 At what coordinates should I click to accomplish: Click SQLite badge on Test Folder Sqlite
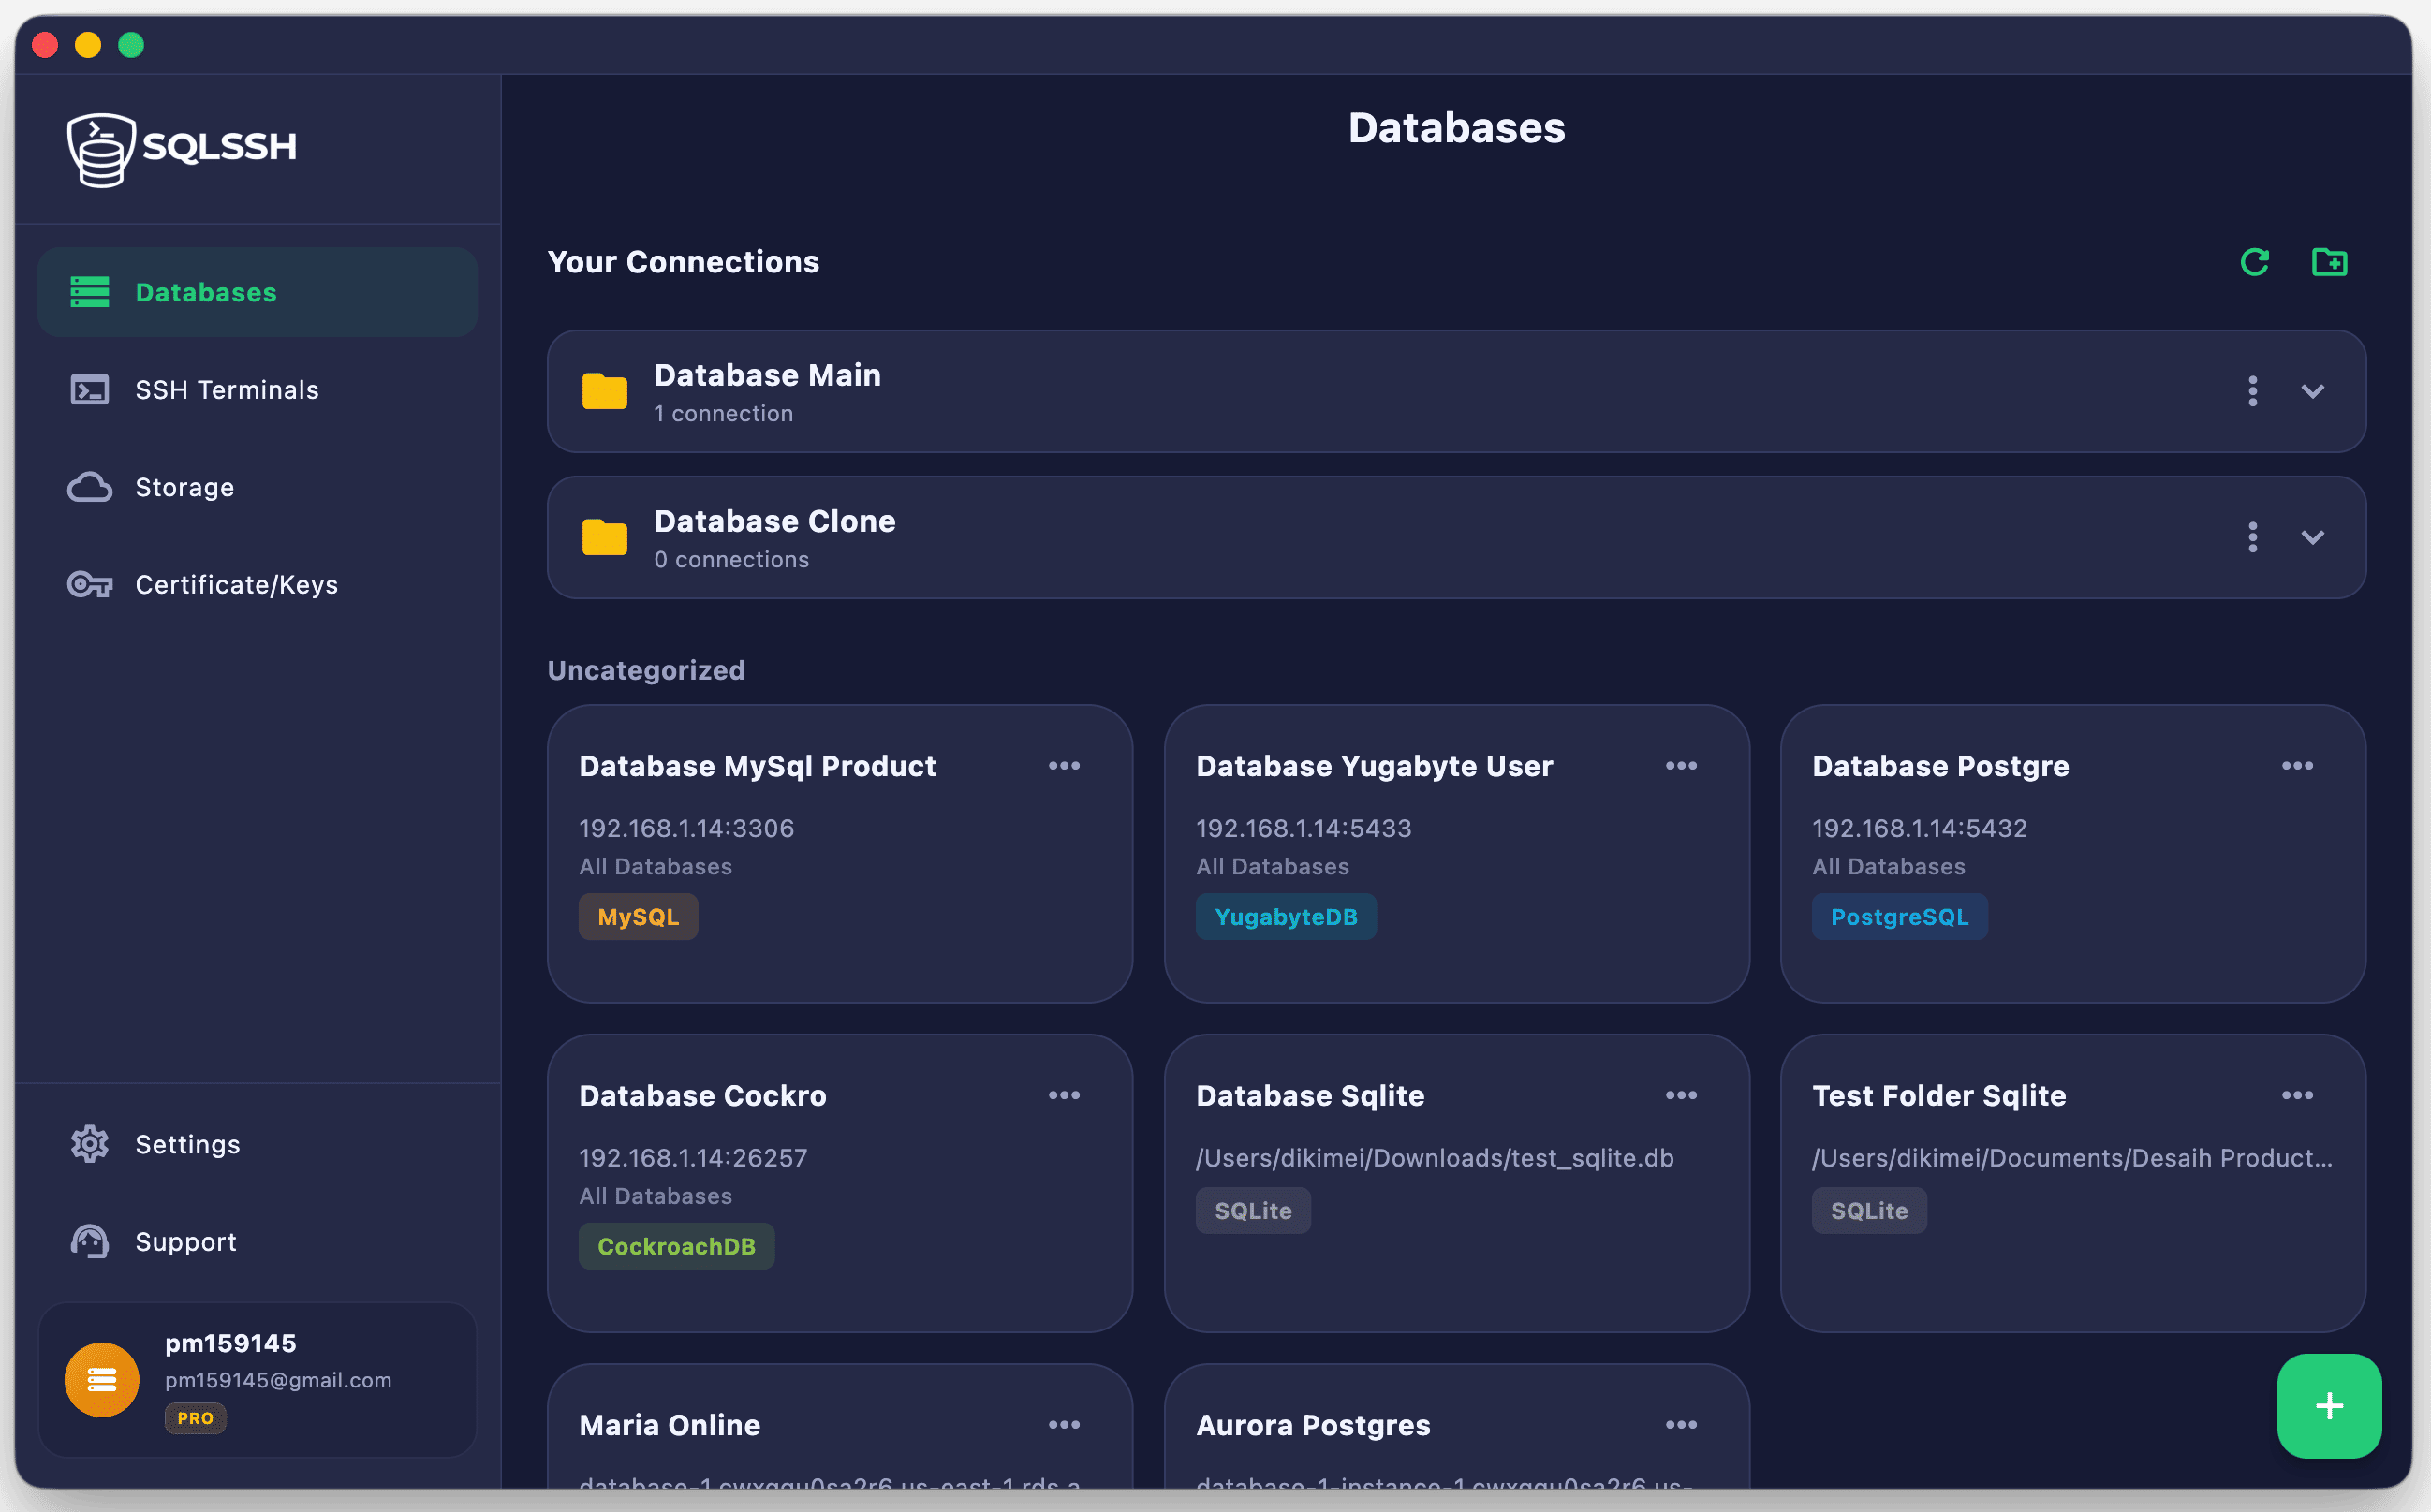[x=1869, y=1211]
